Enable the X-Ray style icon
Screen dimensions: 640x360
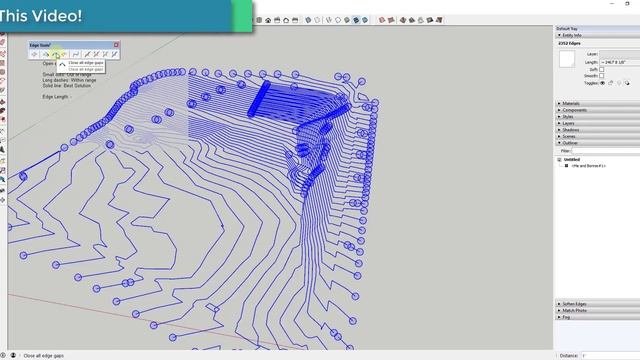308,20
